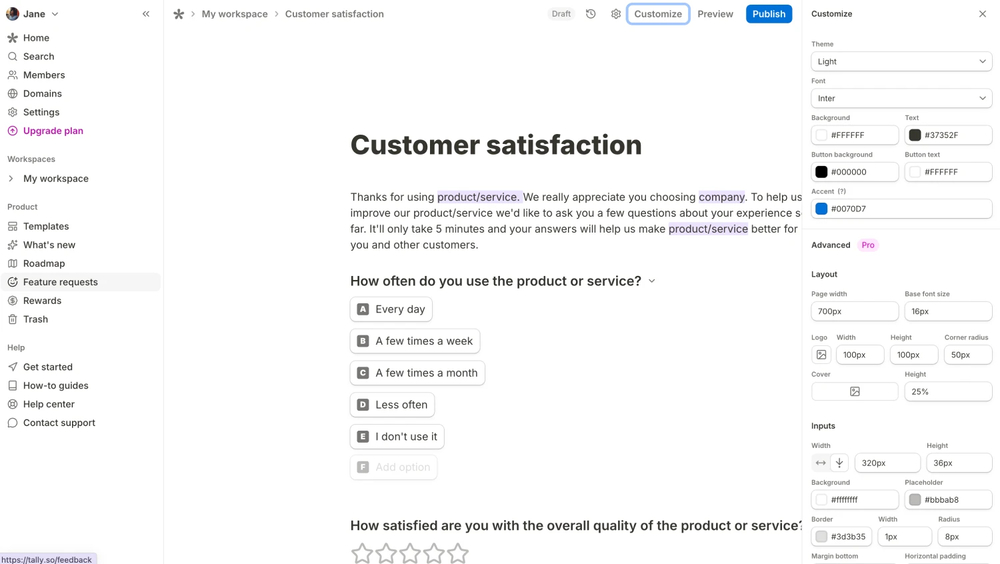Click the logo image upload icon
This screenshot has height=564, width=1000.
coord(821,355)
